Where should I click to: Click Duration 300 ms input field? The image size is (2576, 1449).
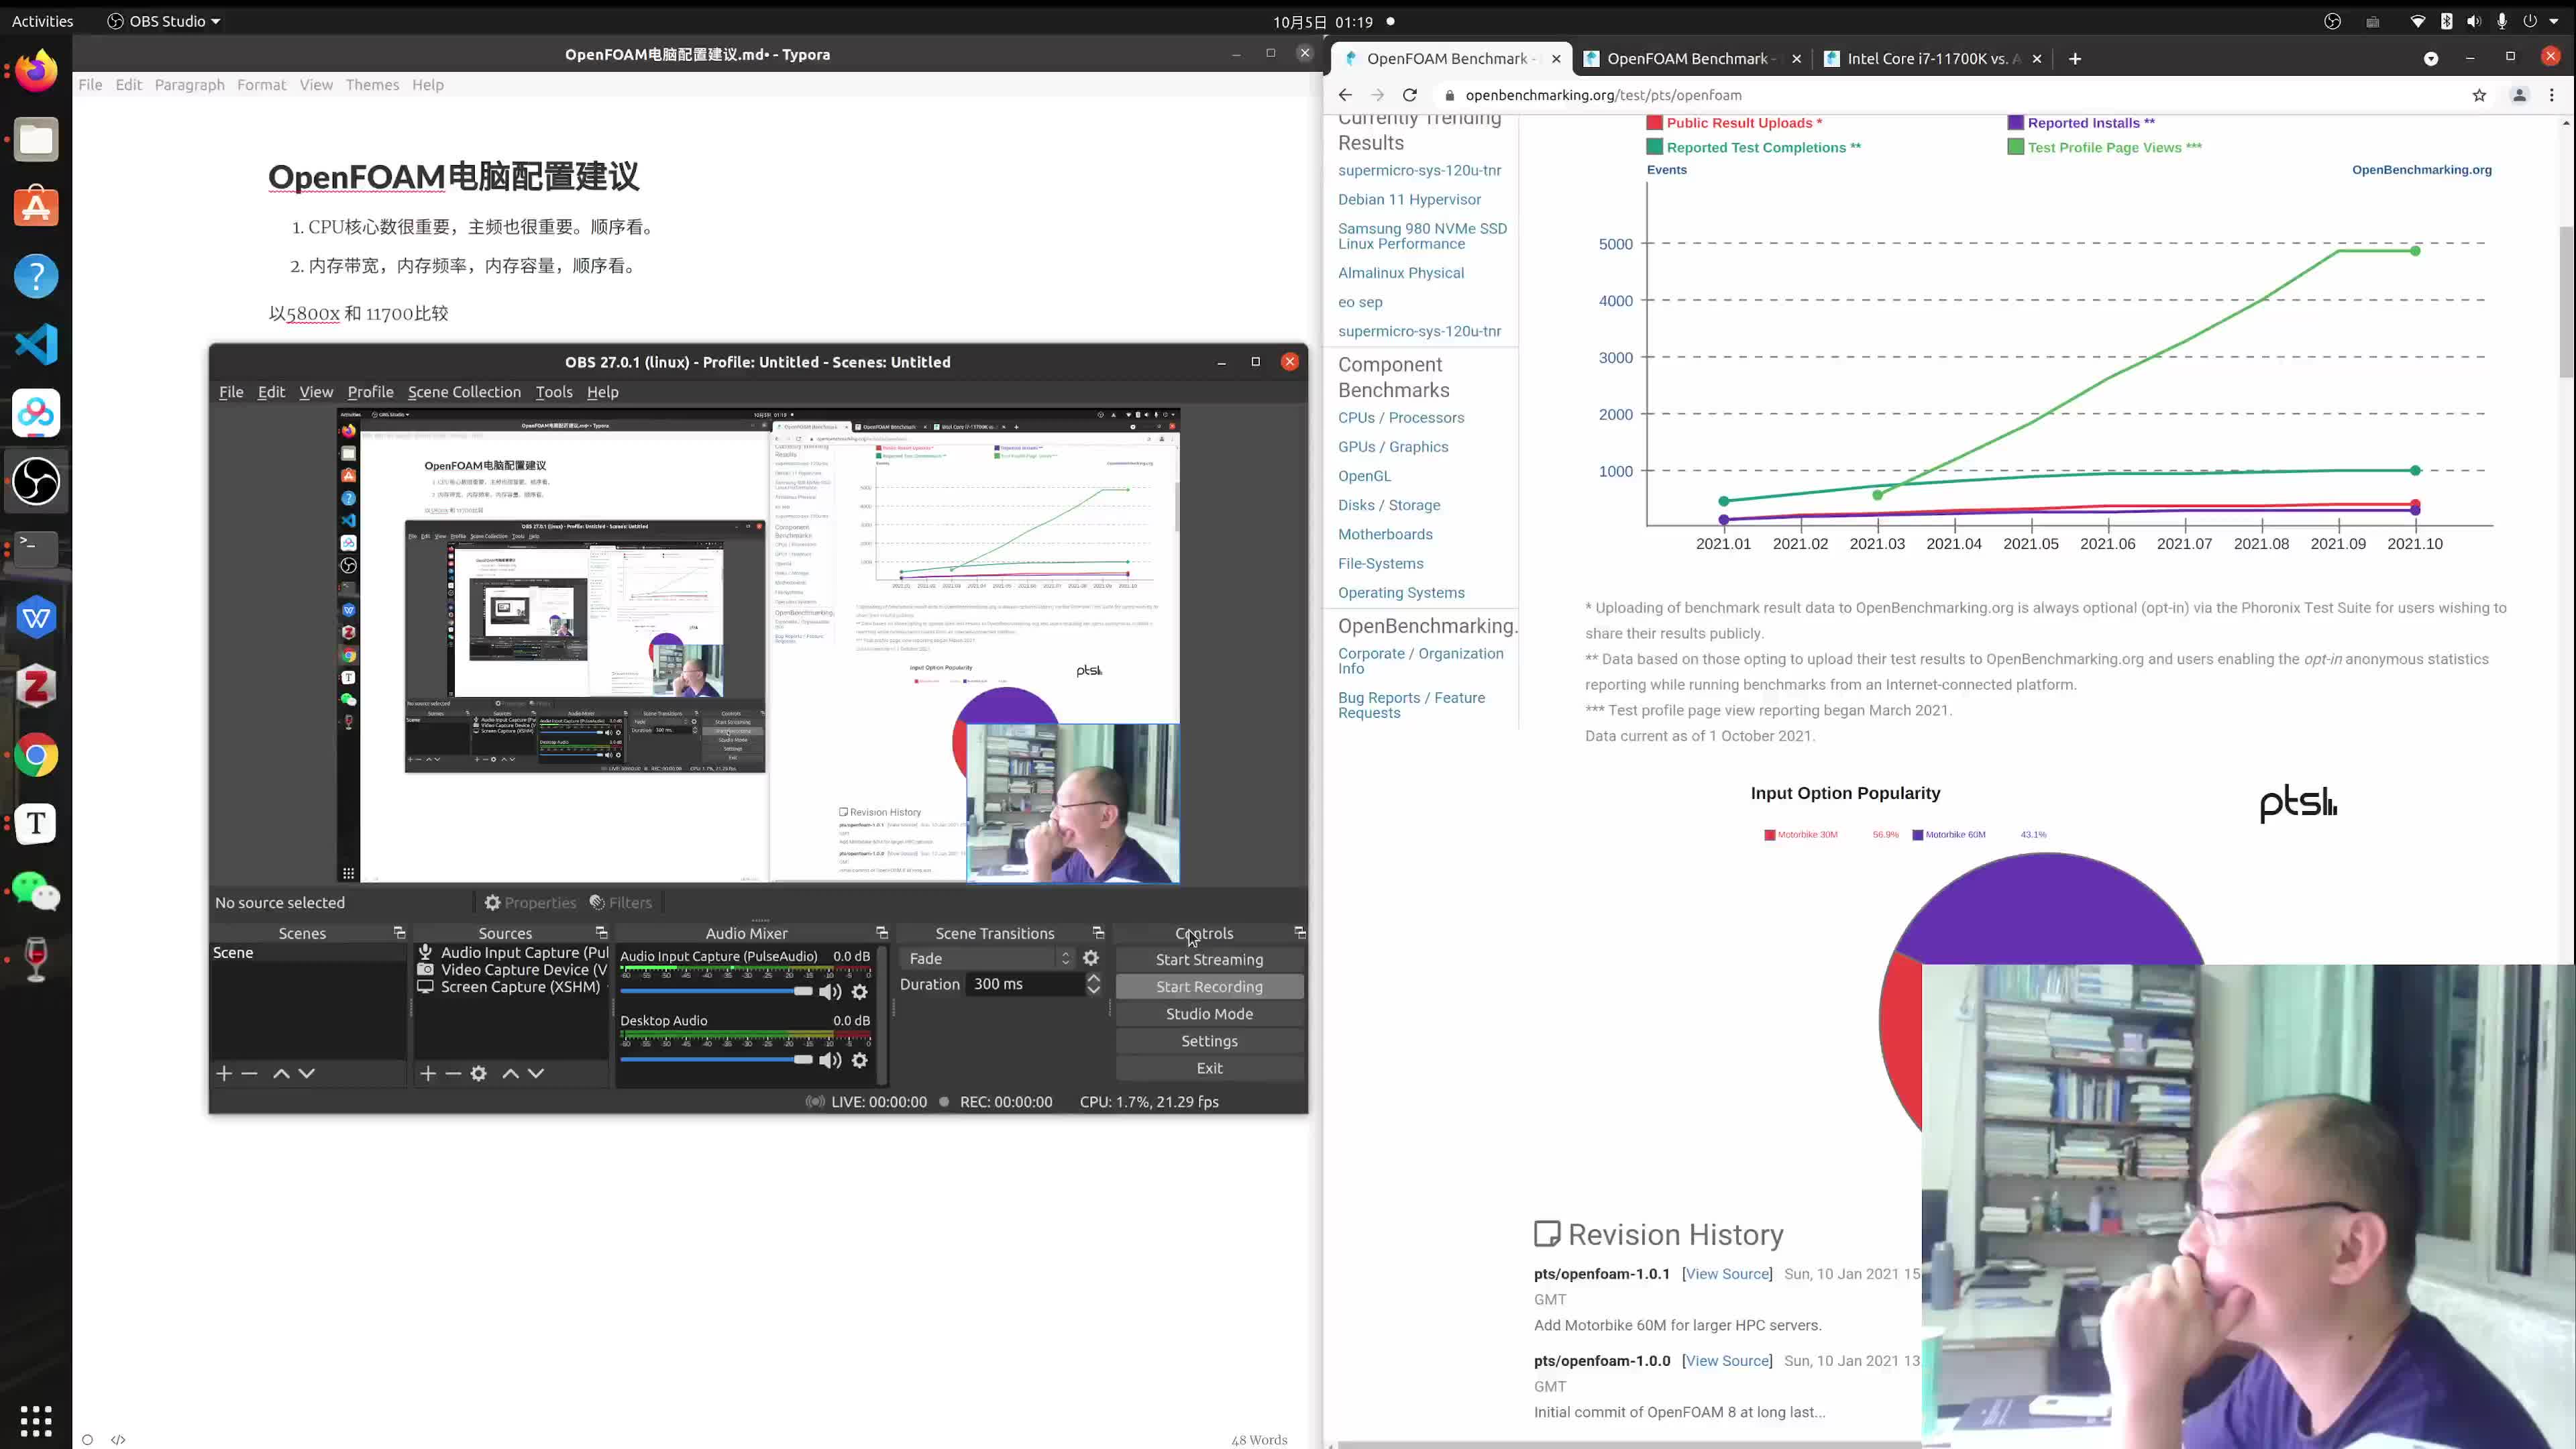1025,984
